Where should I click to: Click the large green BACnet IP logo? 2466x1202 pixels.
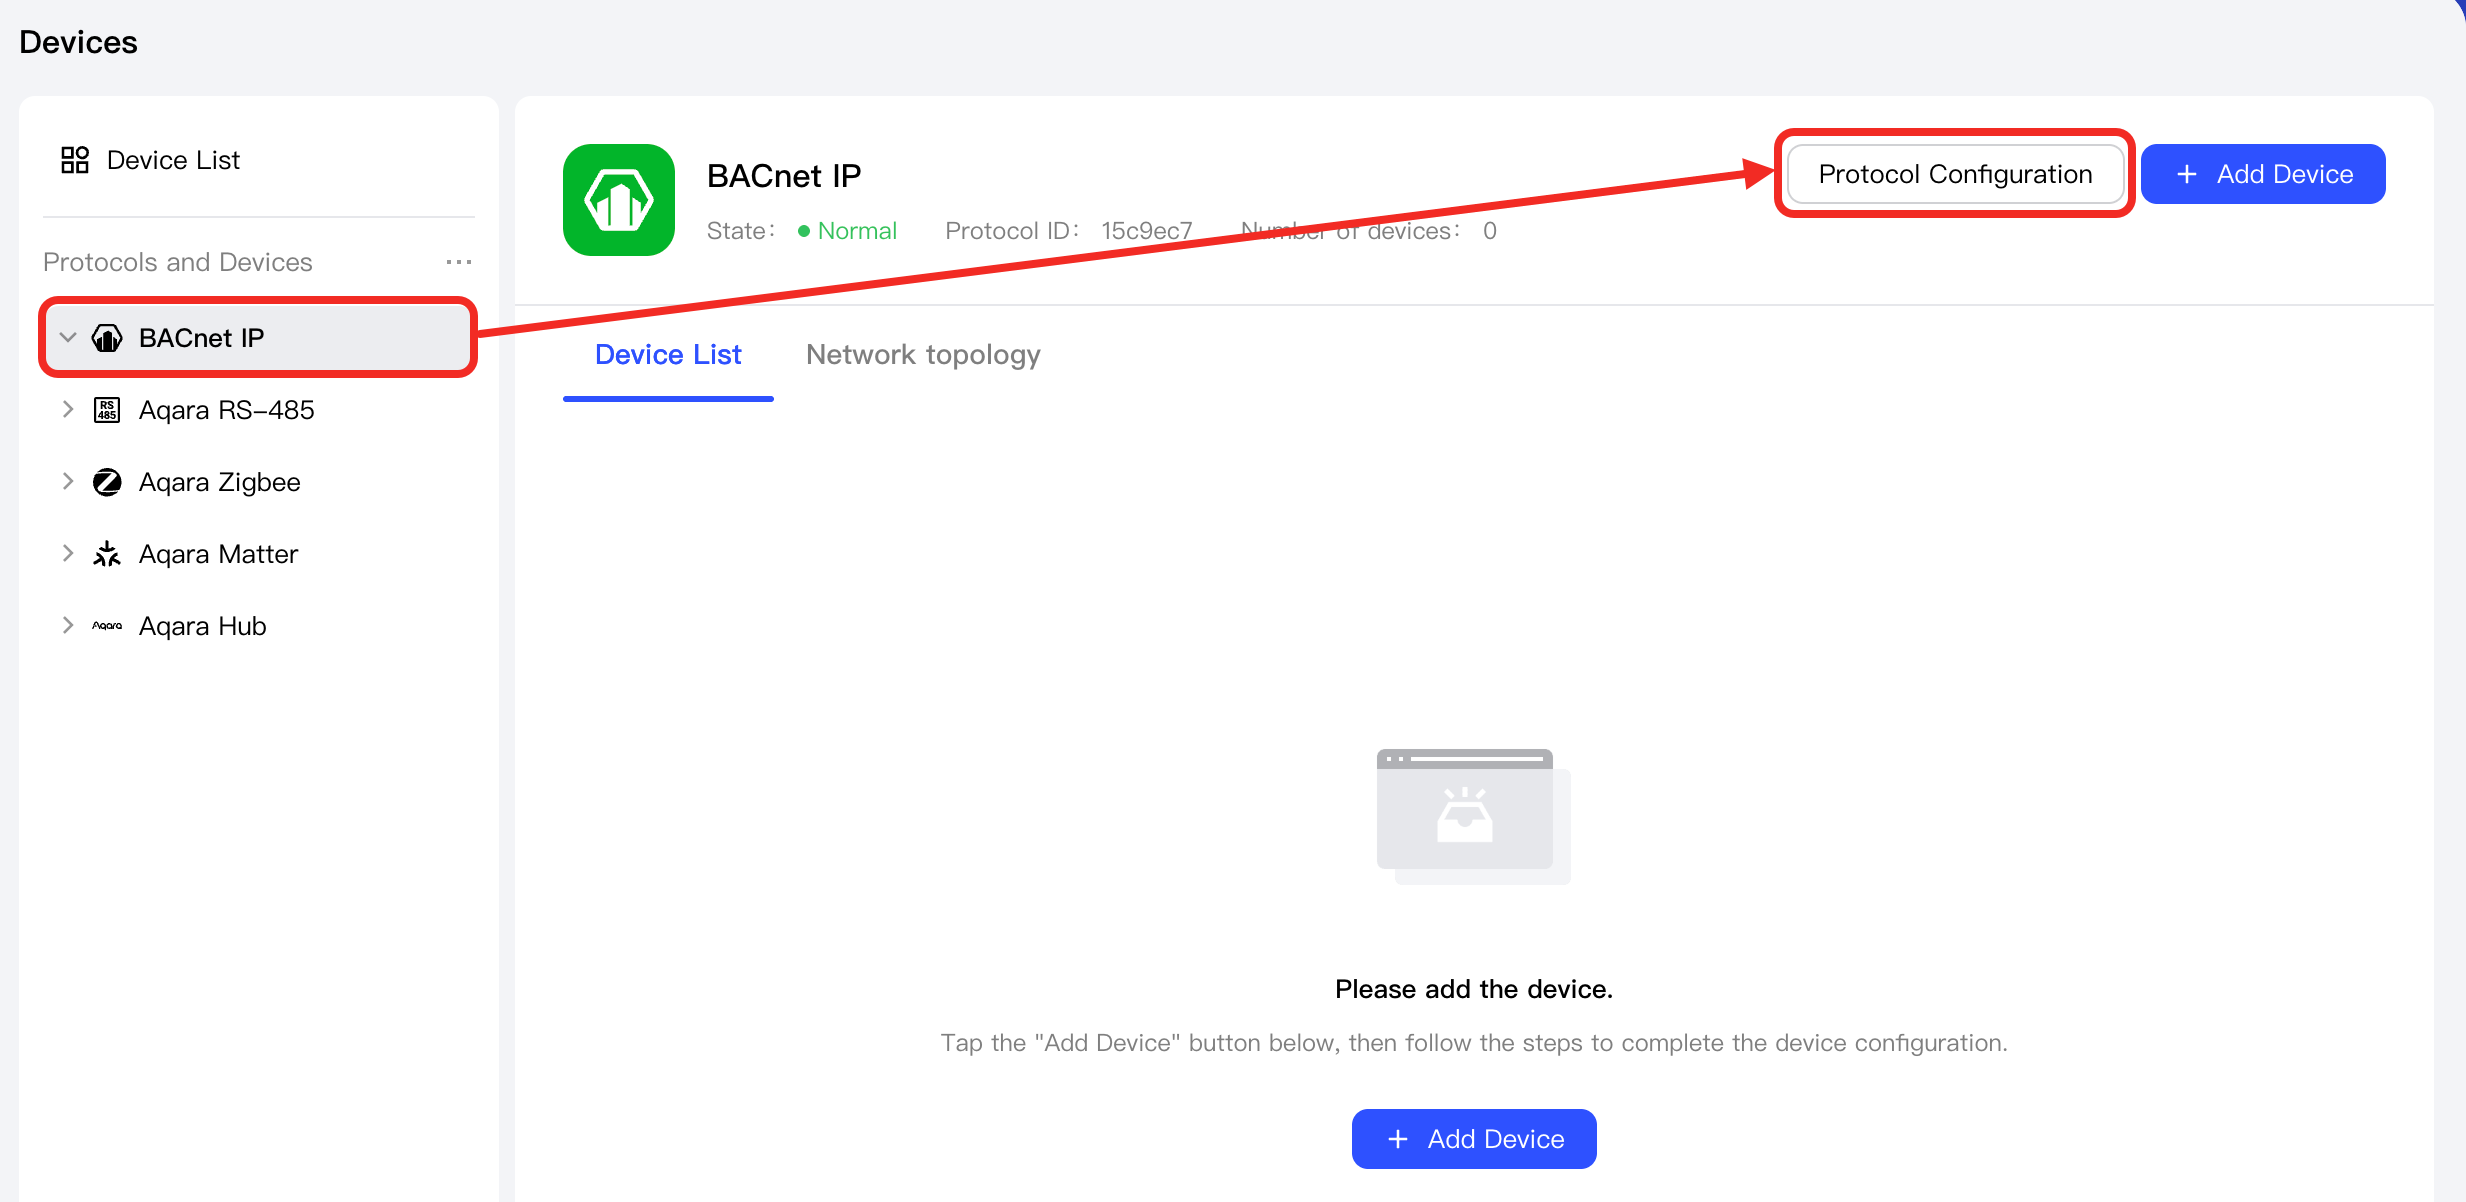(619, 200)
